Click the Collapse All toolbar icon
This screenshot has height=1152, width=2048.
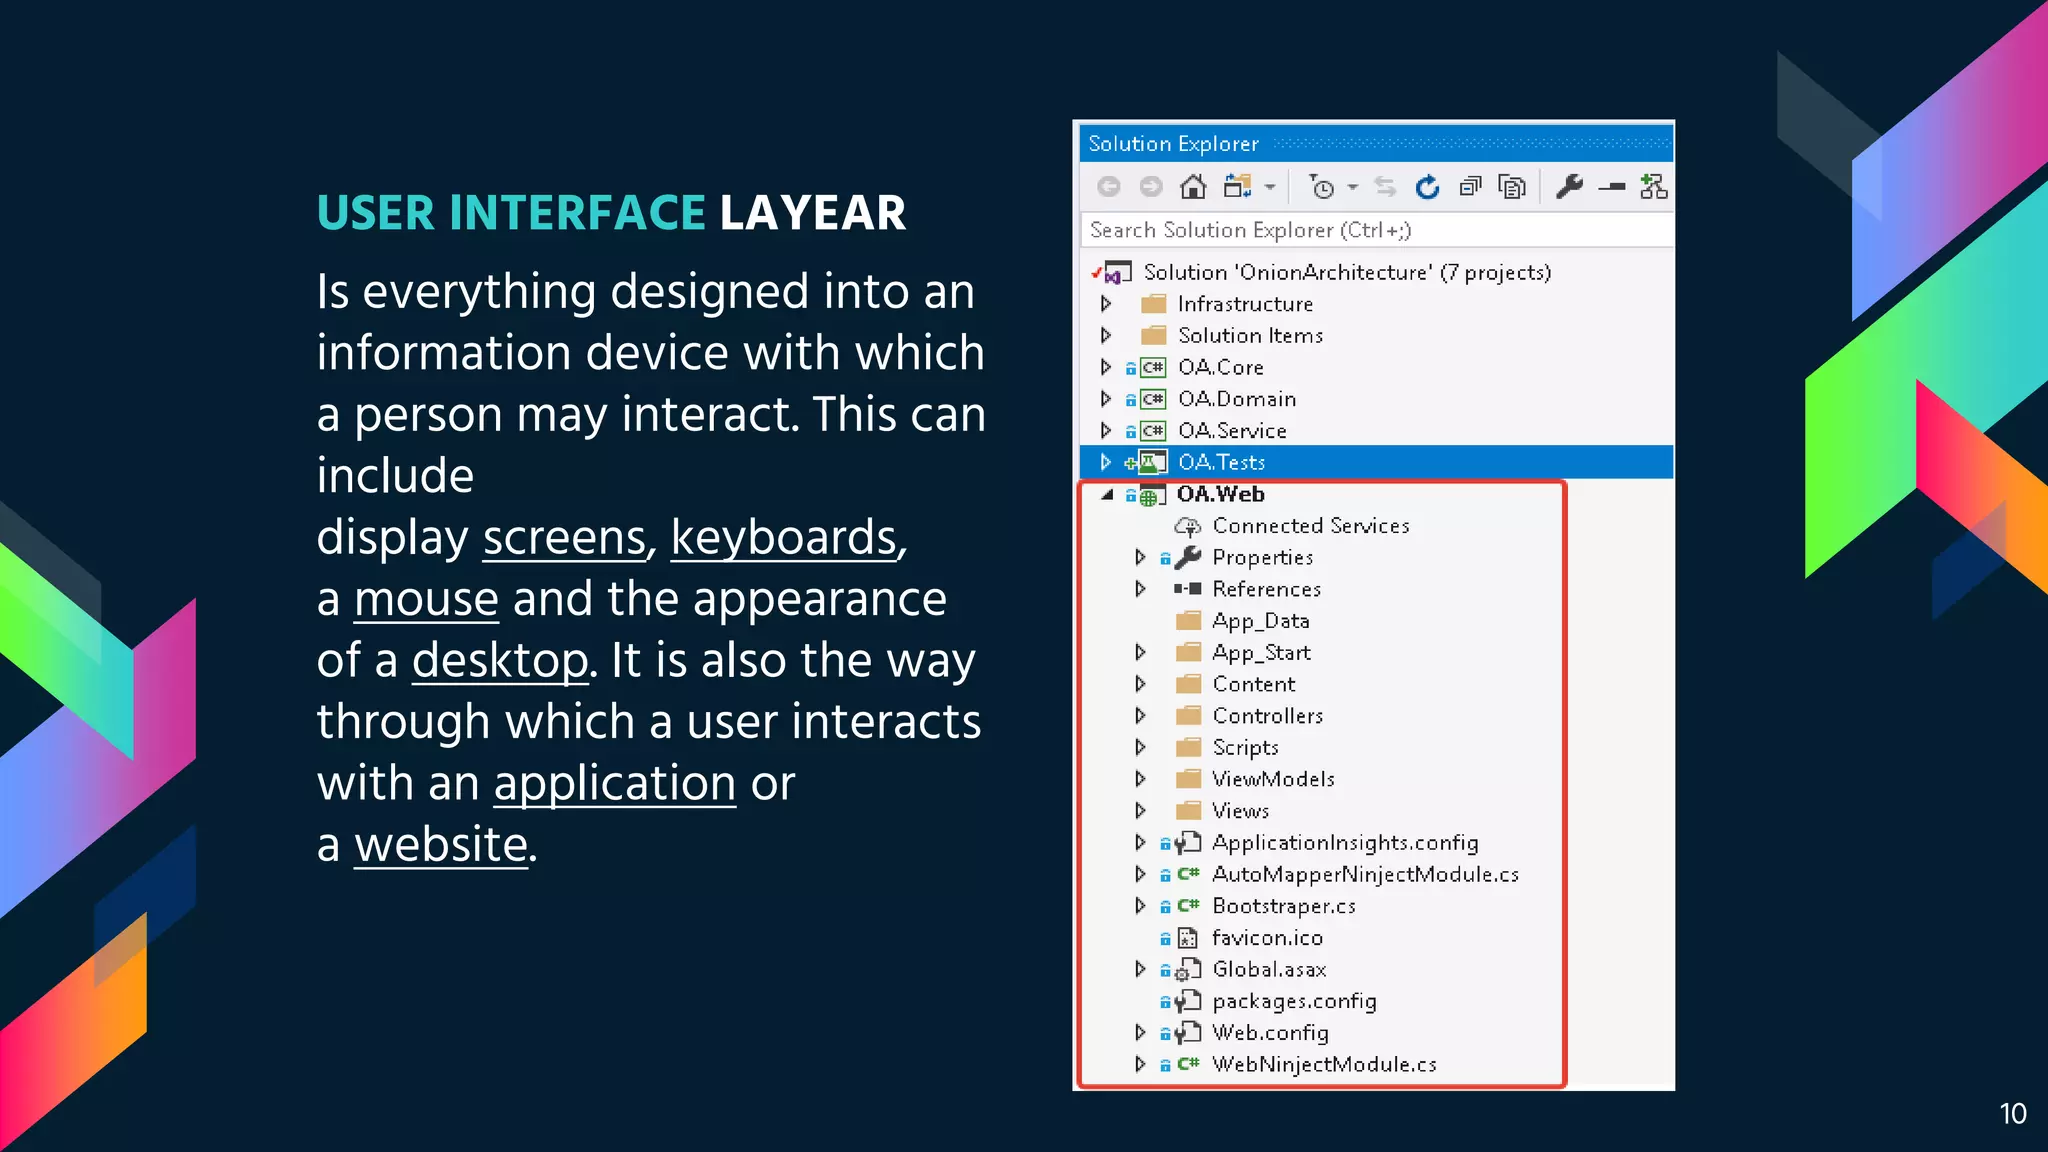coord(1470,187)
